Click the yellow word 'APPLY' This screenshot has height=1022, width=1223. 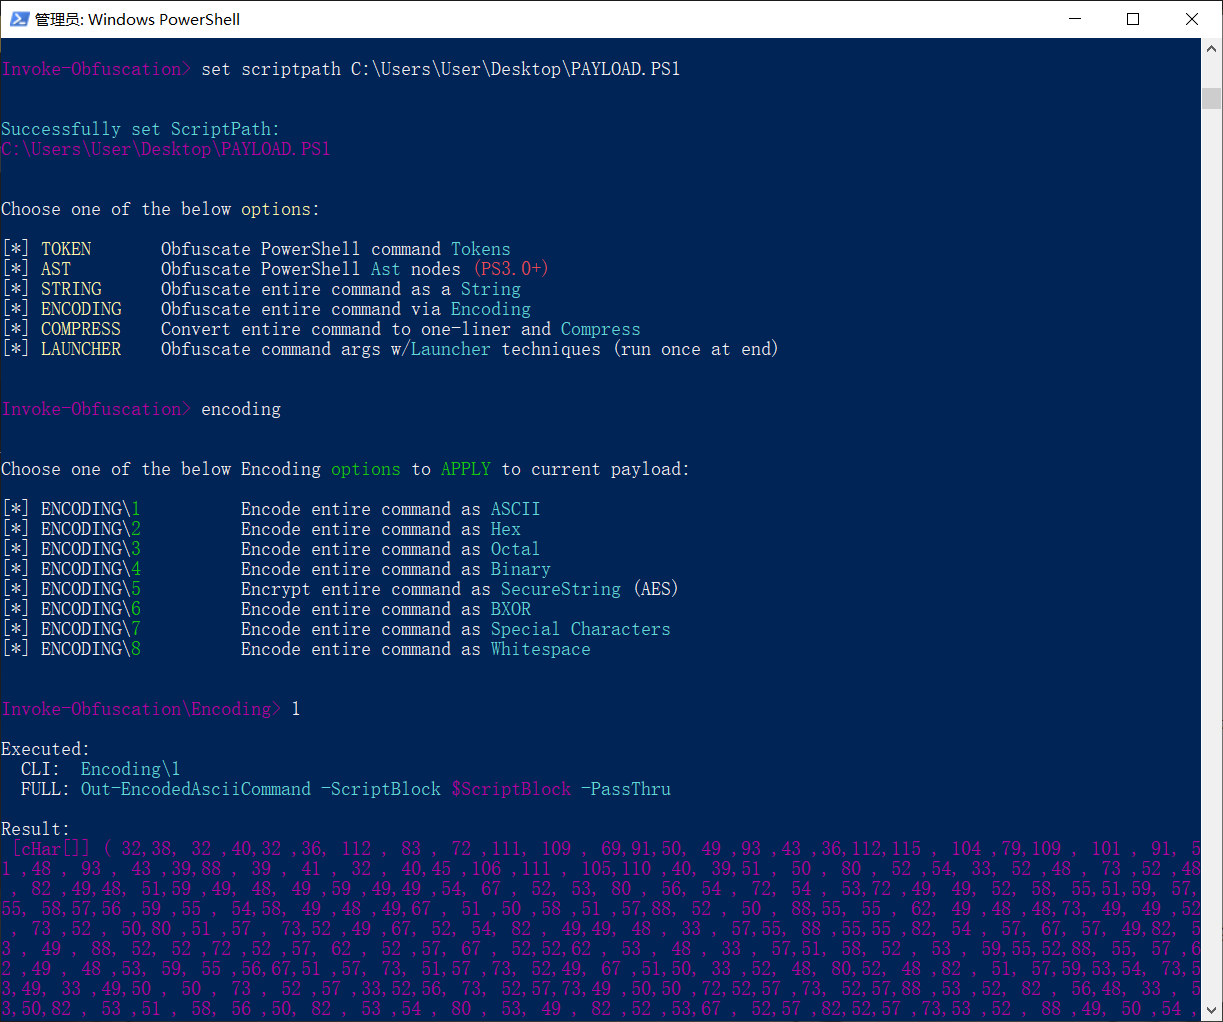466,469
